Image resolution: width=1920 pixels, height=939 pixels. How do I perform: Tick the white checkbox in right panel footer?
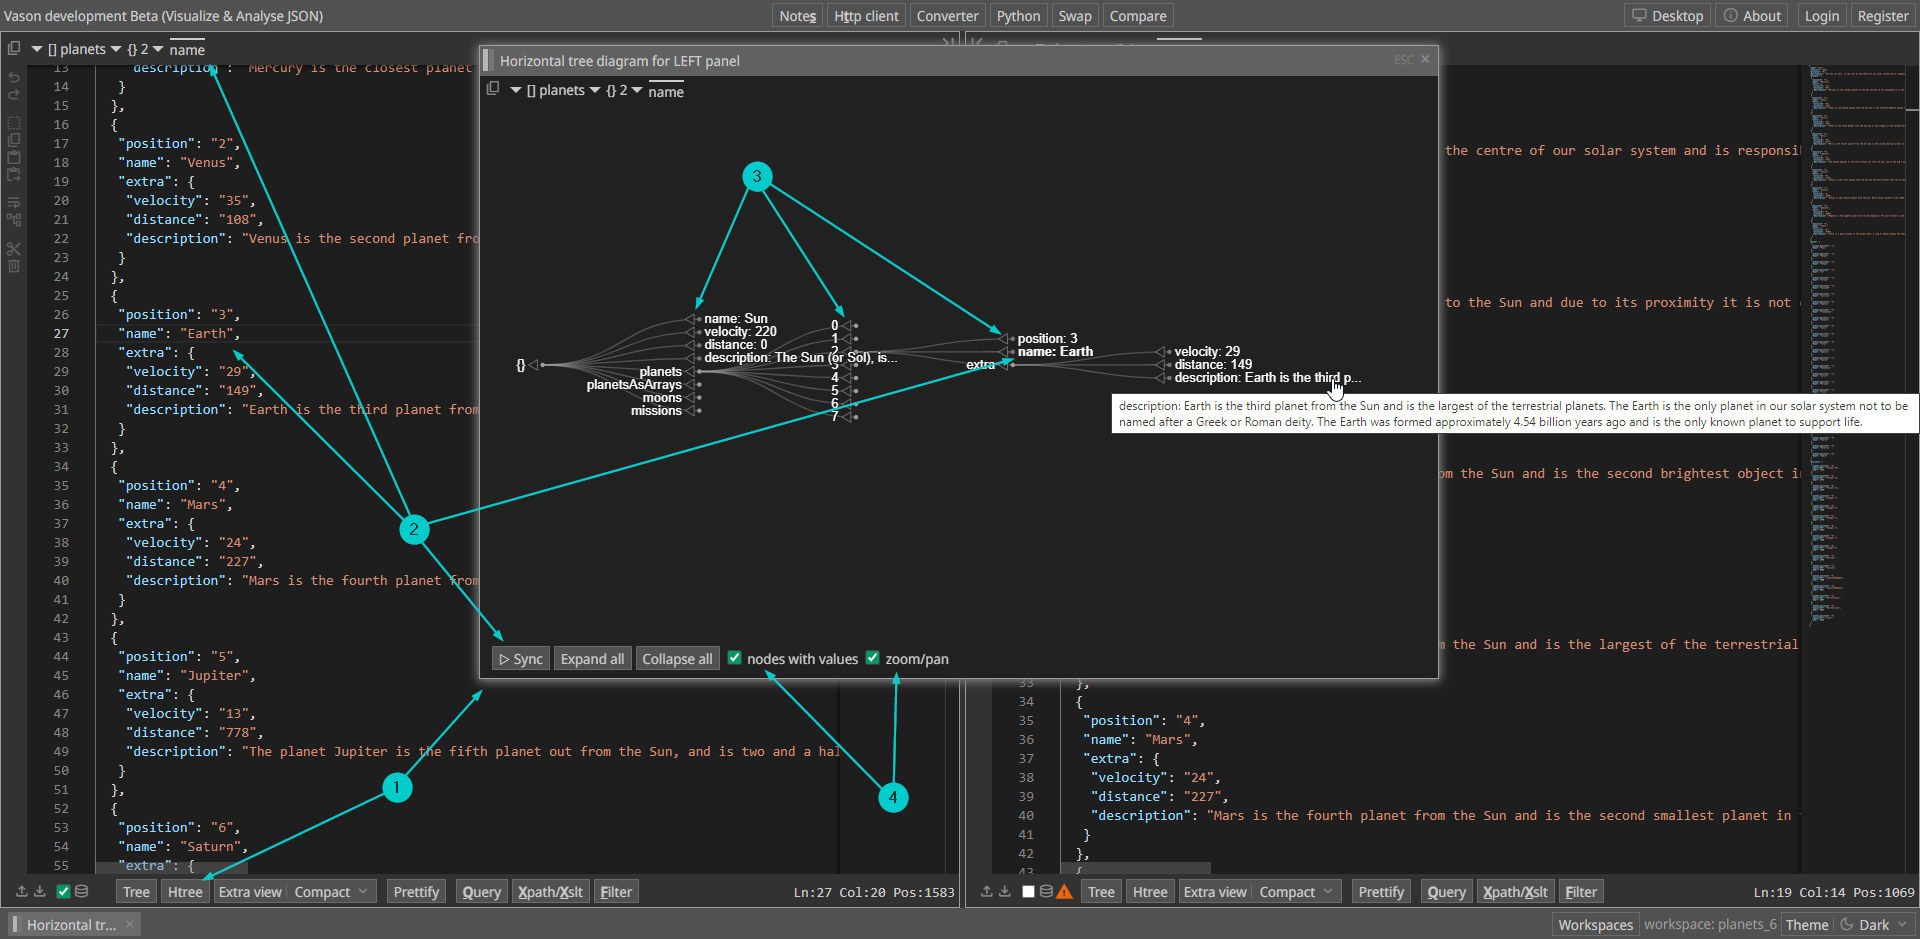[x=1028, y=891]
